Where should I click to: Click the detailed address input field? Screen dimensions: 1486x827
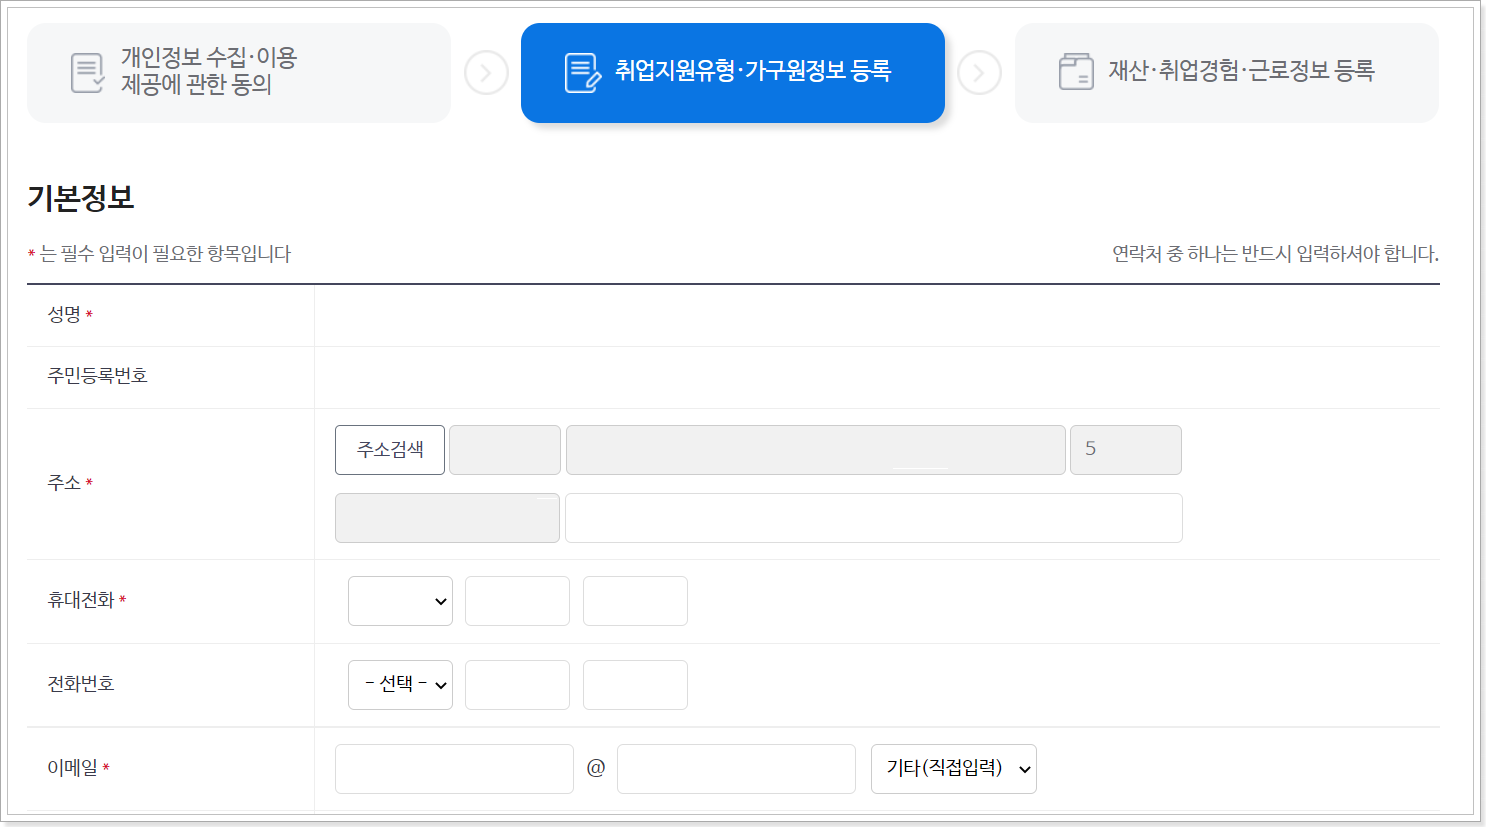tap(873, 517)
